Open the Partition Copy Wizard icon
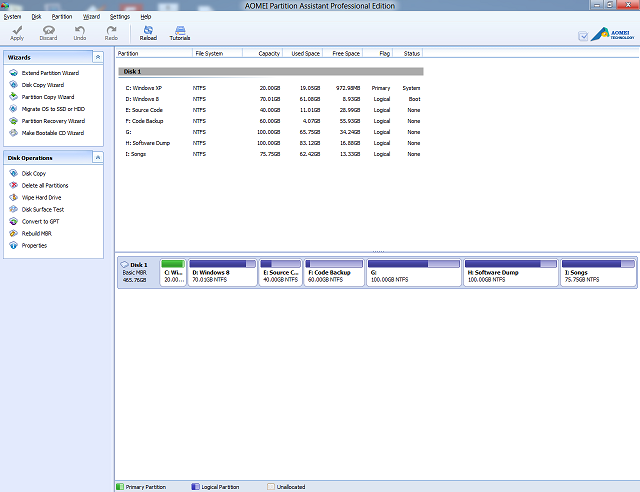 pos(13,96)
